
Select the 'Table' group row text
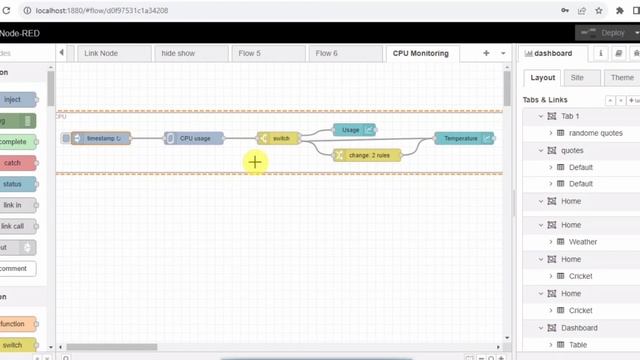click(x=578, y=345)
